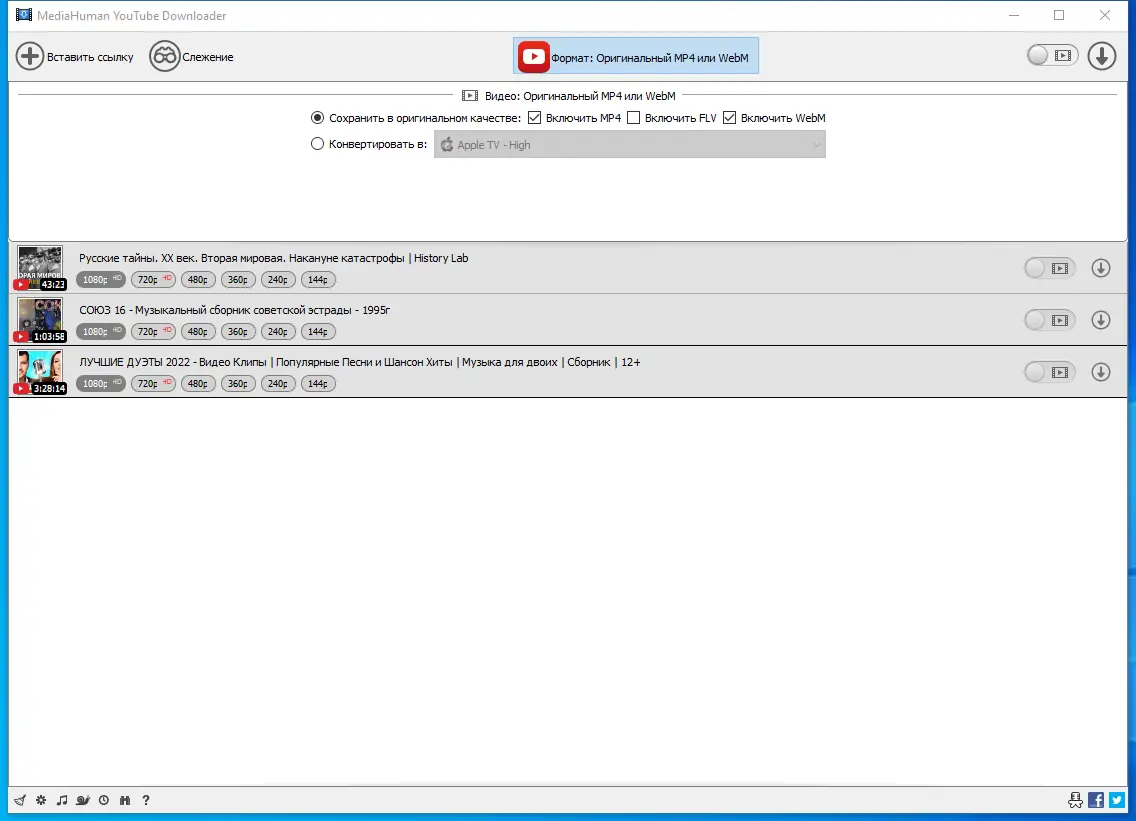Start all downloads with top arrow button
Viewport: 1136px width, 821px height.
pos(1101,56)
